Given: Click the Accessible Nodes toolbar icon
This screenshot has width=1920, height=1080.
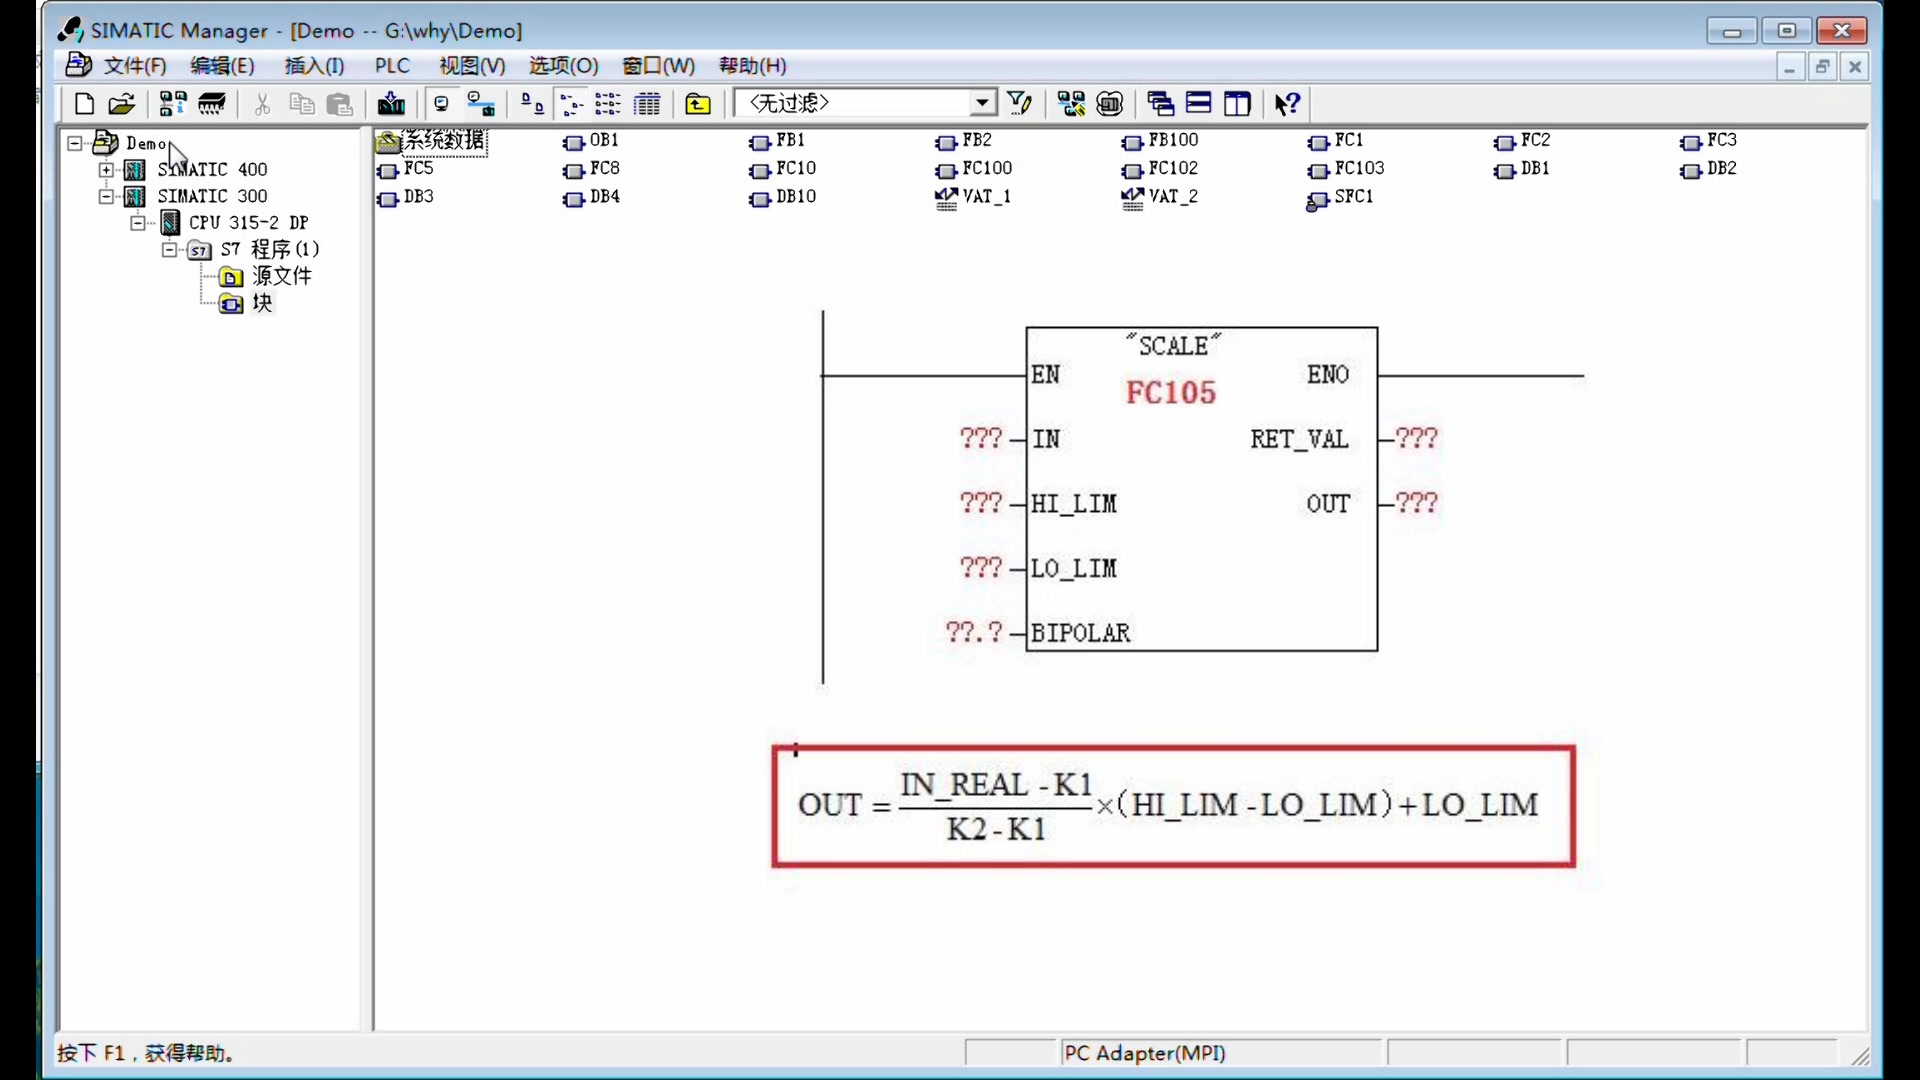Looking at the screenshot, I should pyautogui.click(x=173, y=103).
